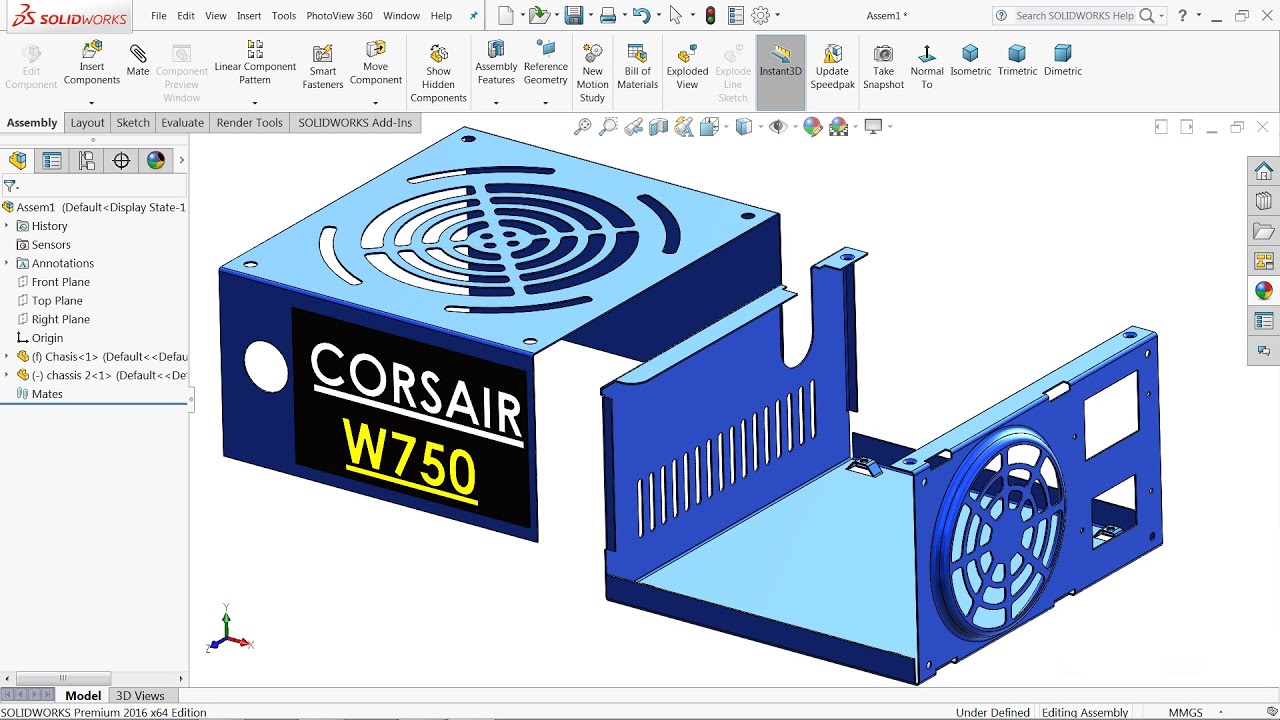1280x720 pixels.
Task: Open Bill of Materials
Action: [637, 67]
